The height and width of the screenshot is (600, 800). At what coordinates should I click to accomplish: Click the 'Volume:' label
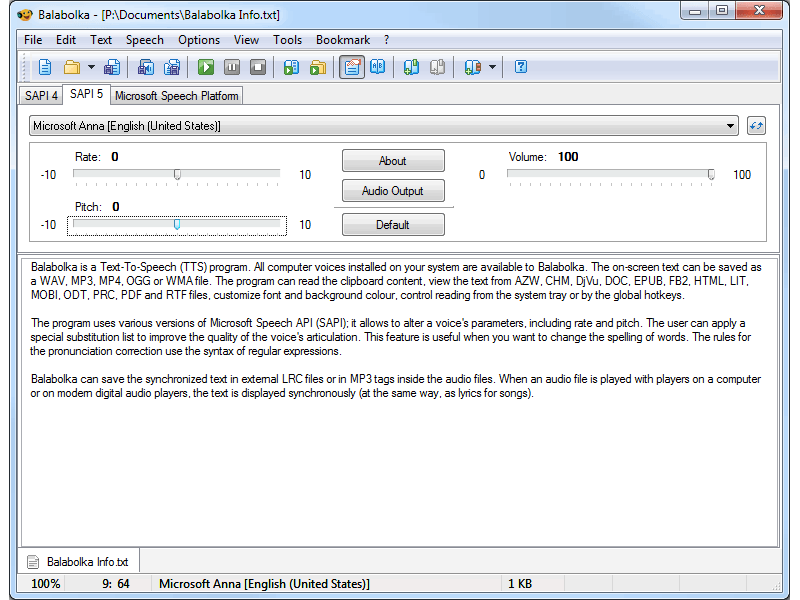pos(528,157)
